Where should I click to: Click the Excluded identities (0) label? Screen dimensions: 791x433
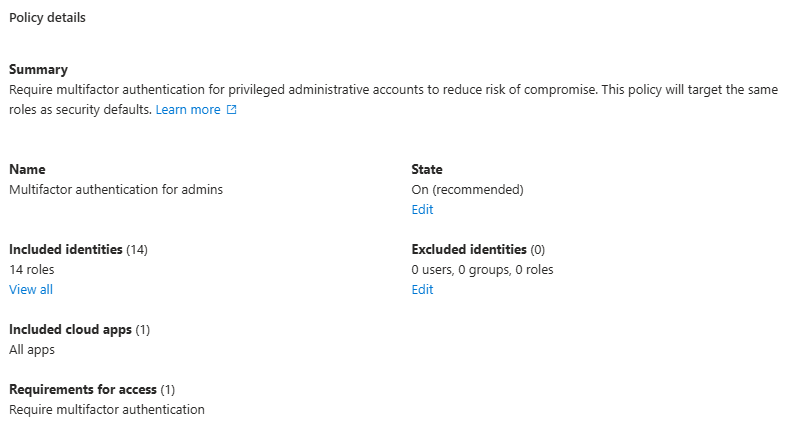click(x=478, y=250)
